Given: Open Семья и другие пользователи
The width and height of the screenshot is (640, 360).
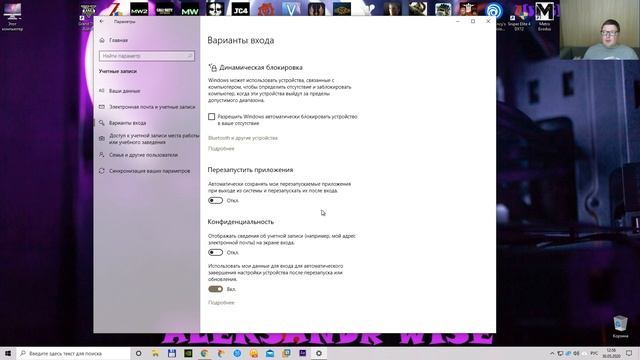Looking at the screenshot, I should [x=143, y=155].
